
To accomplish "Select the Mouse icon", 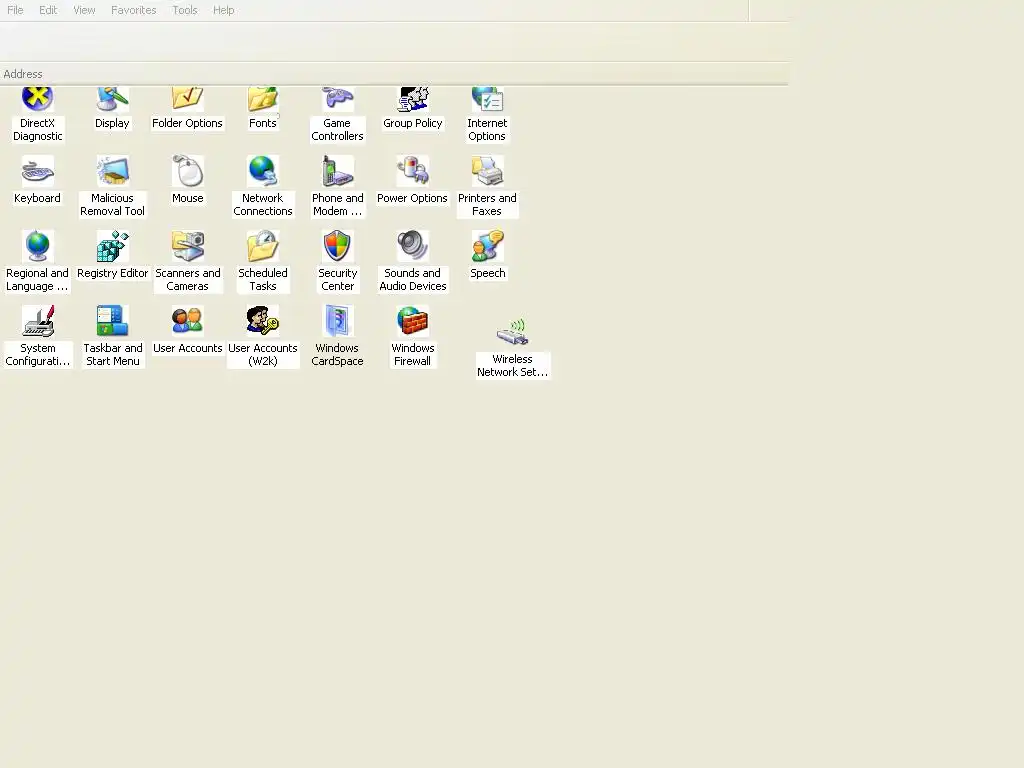I will point(187,171).
